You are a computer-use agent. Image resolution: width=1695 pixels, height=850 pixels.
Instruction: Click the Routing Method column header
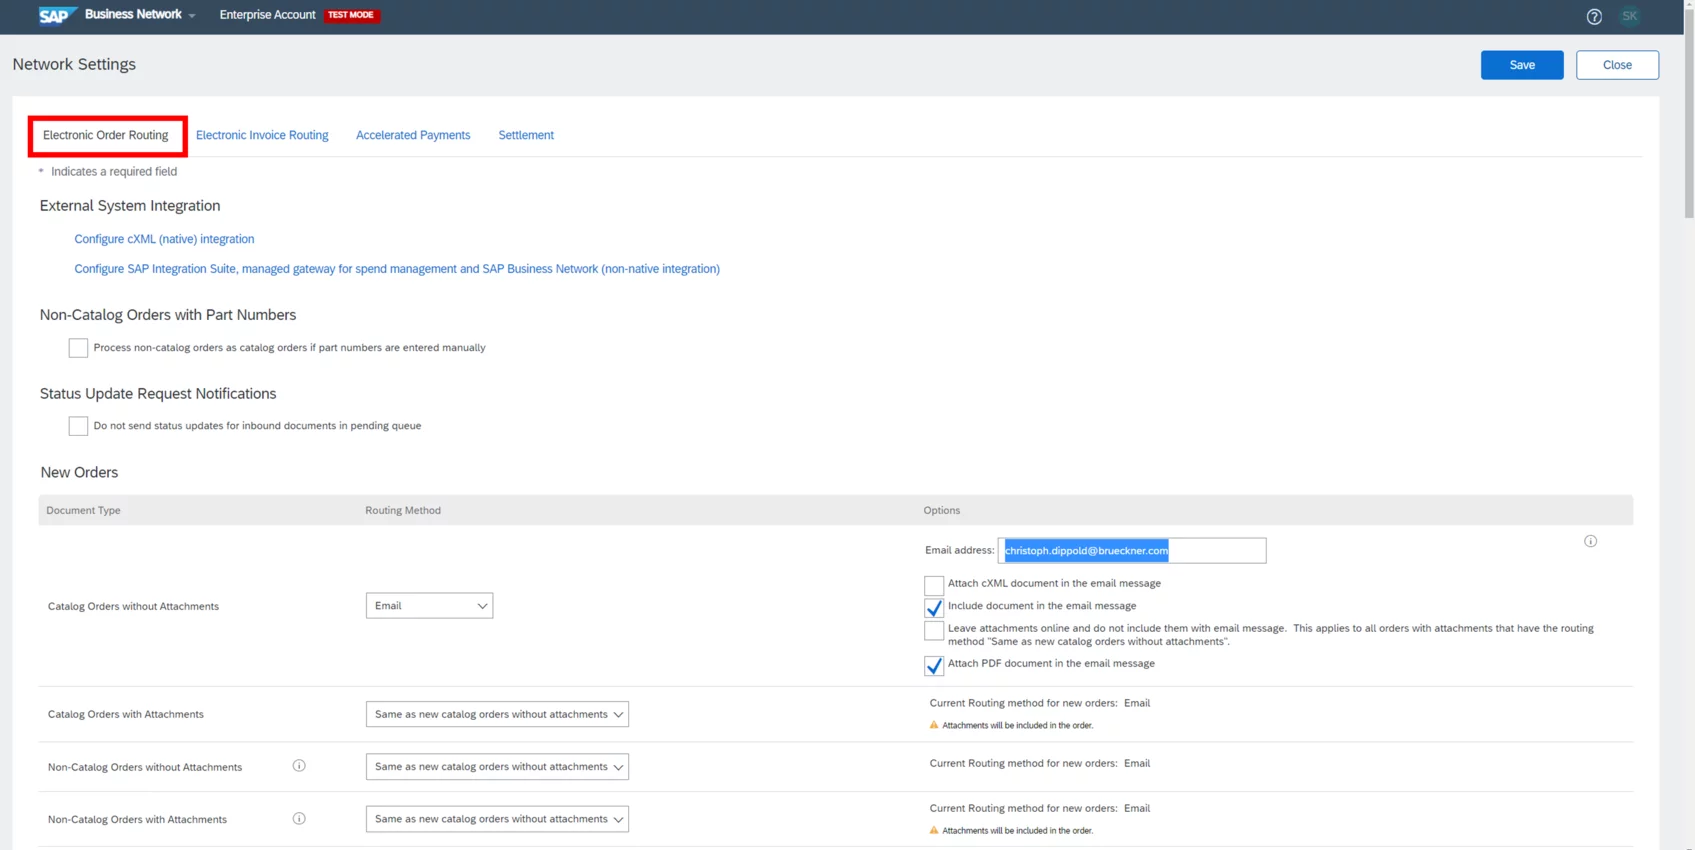click(403, 510)
